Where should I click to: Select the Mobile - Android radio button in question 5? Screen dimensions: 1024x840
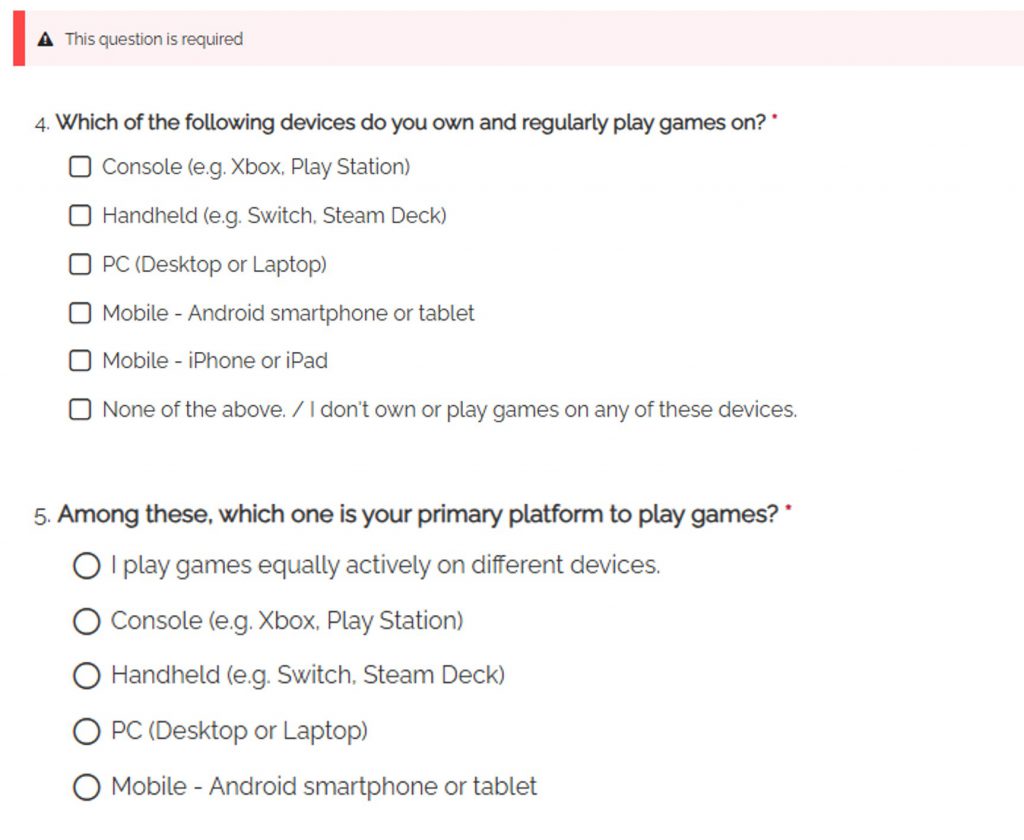pyautogui.click(x=87, y=787)
